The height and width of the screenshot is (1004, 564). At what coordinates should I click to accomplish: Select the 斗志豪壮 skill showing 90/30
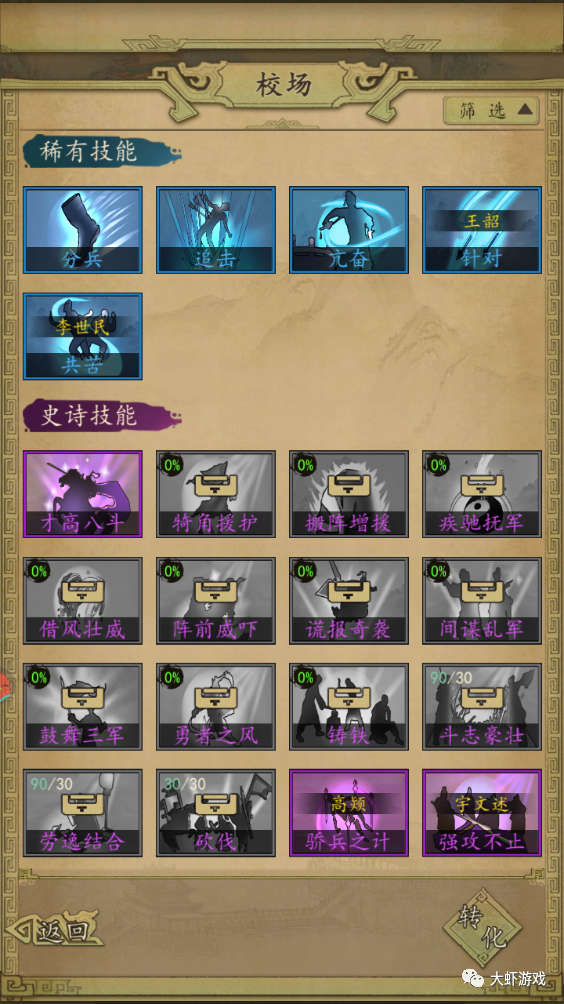coord(482,707)
